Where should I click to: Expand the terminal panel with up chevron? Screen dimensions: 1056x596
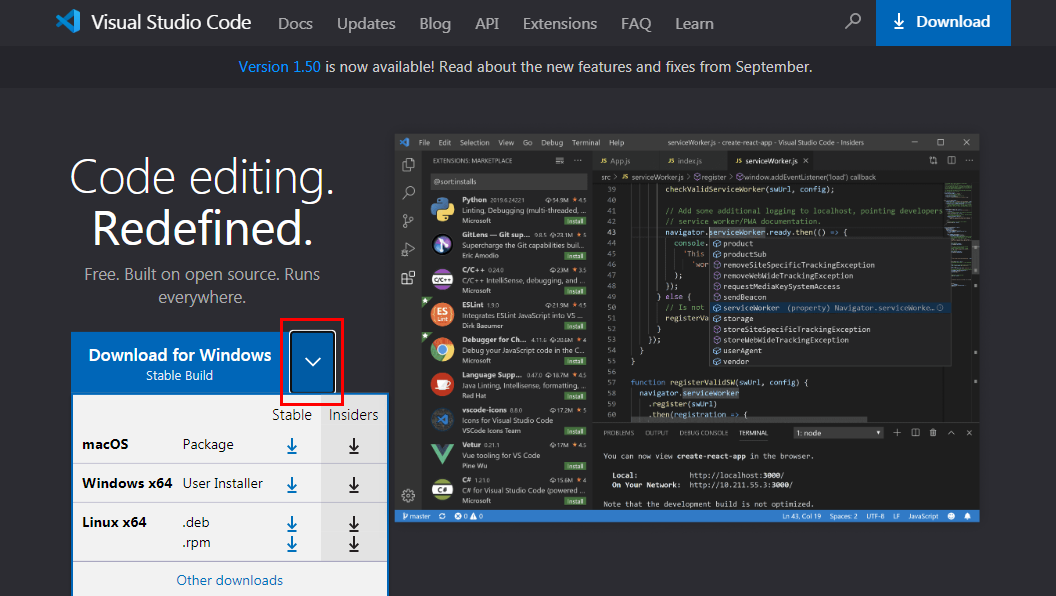pyautogui.click(x=951, y=432)
